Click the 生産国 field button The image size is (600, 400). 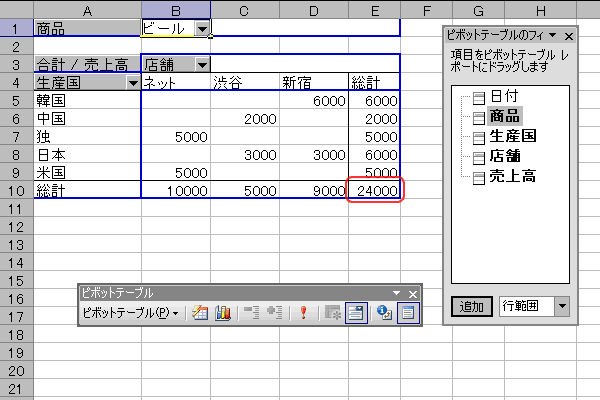87,82
